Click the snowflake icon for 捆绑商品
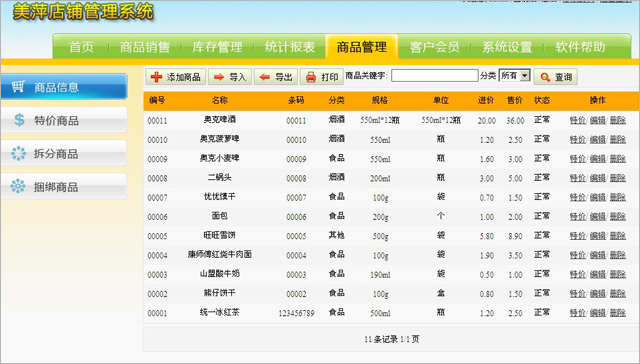This screenshot has height=364, width=640. click(18, 186)
